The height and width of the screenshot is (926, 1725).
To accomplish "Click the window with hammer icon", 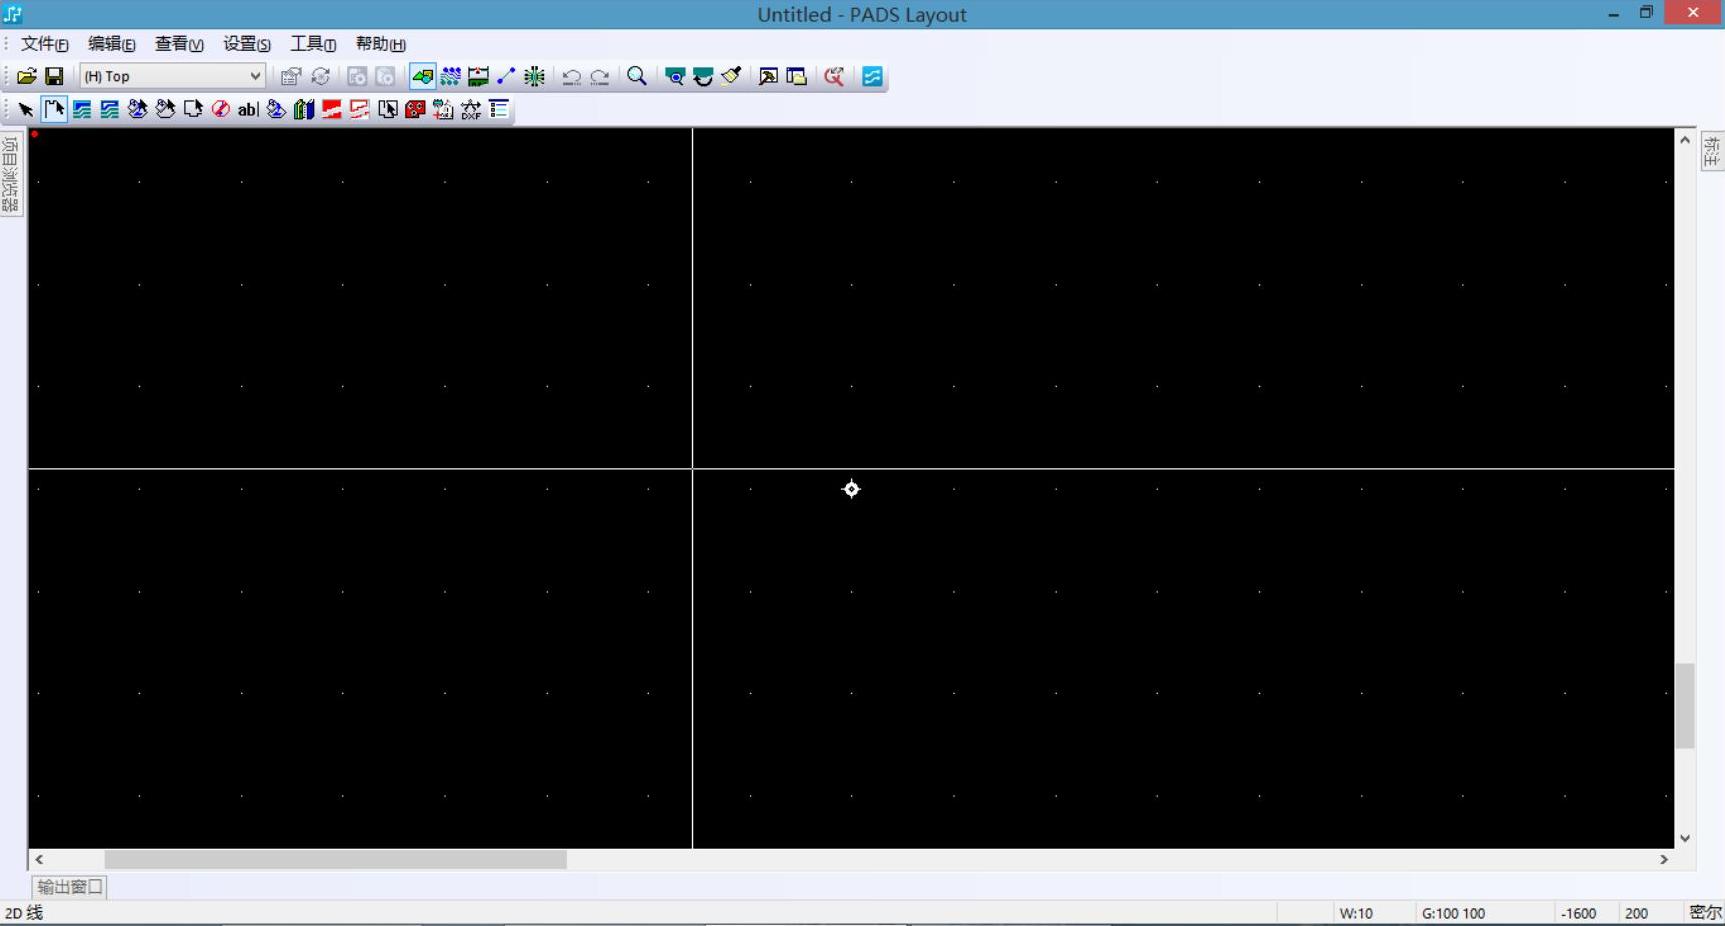I will (768, 76).
